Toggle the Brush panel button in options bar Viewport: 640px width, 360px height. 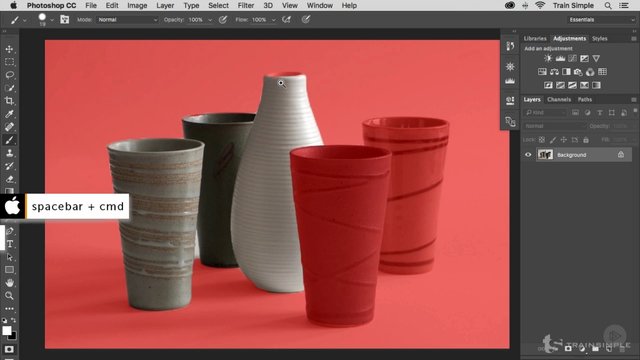(64, 19)
